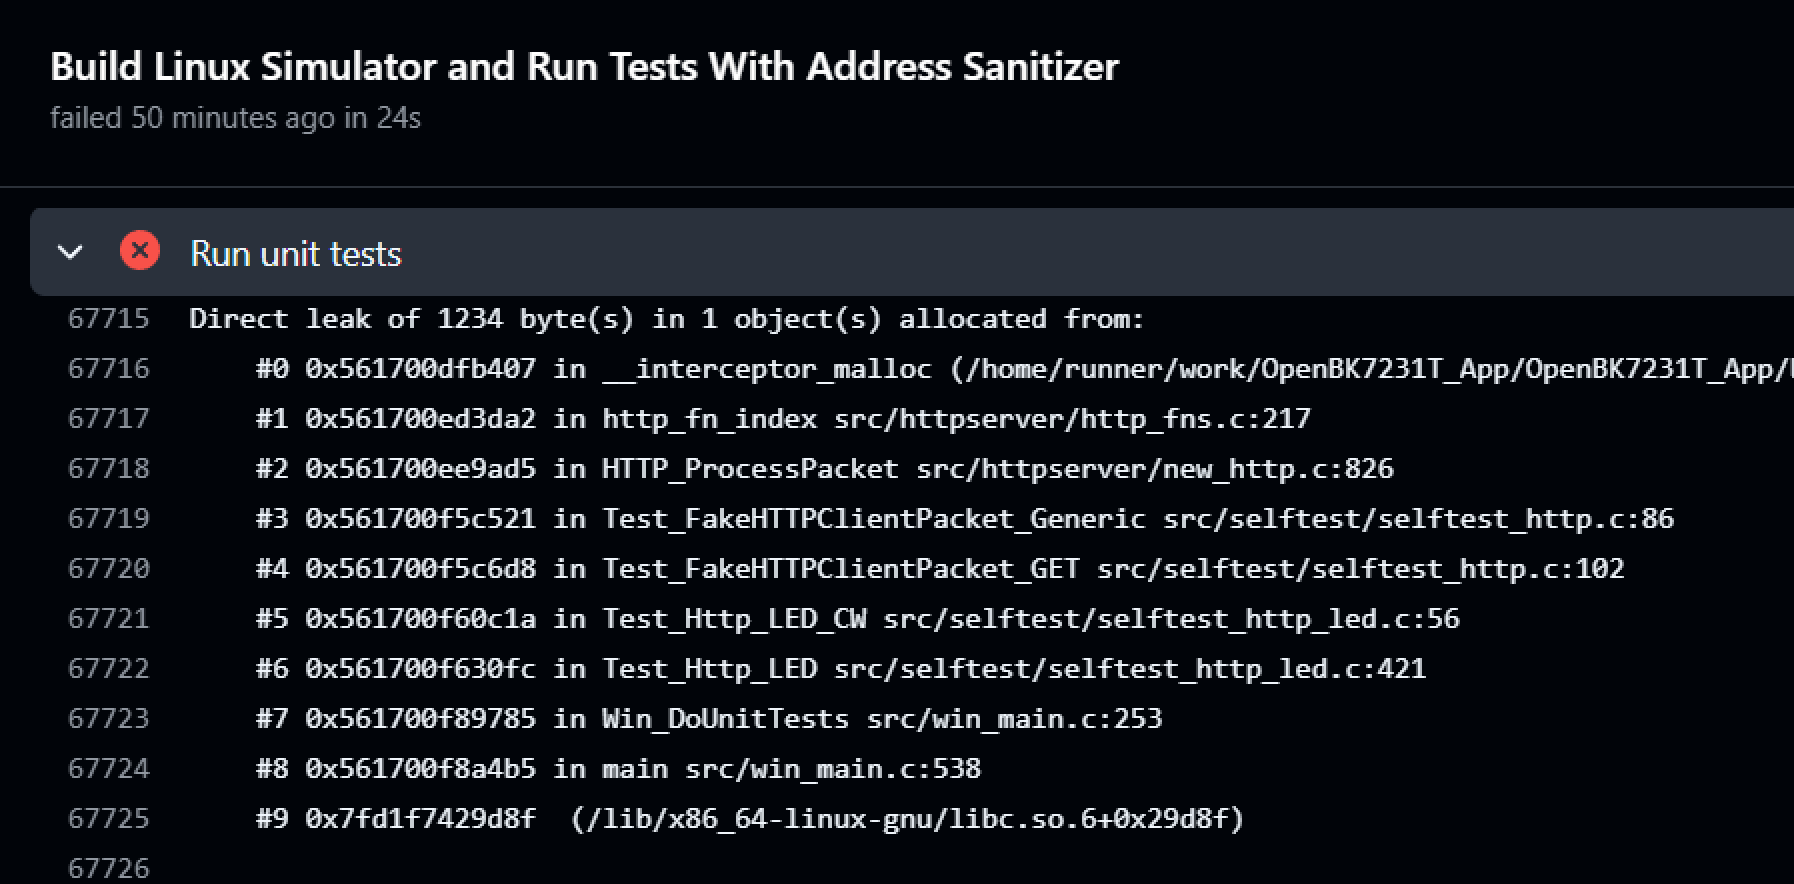Image resolution: width=1794 pixels, height=884 pixels.
Task: Select log line number 67722
Action: pos(108,669)
